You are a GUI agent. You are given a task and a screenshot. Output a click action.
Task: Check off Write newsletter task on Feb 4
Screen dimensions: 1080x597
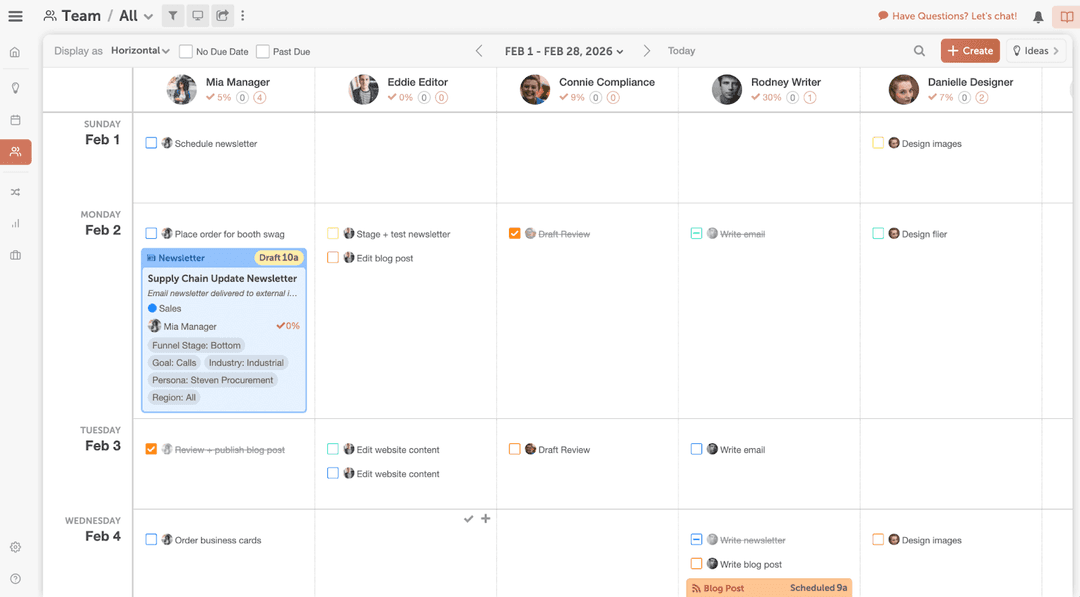coord(696,540)
